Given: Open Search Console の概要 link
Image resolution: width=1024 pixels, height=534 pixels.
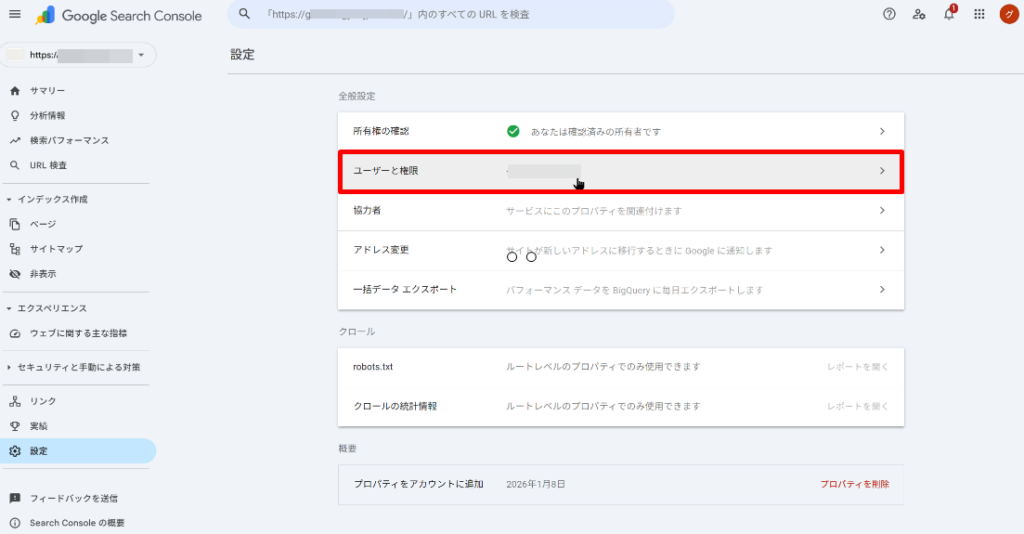Looking at the screenshot, I should (x=77, y=523).
